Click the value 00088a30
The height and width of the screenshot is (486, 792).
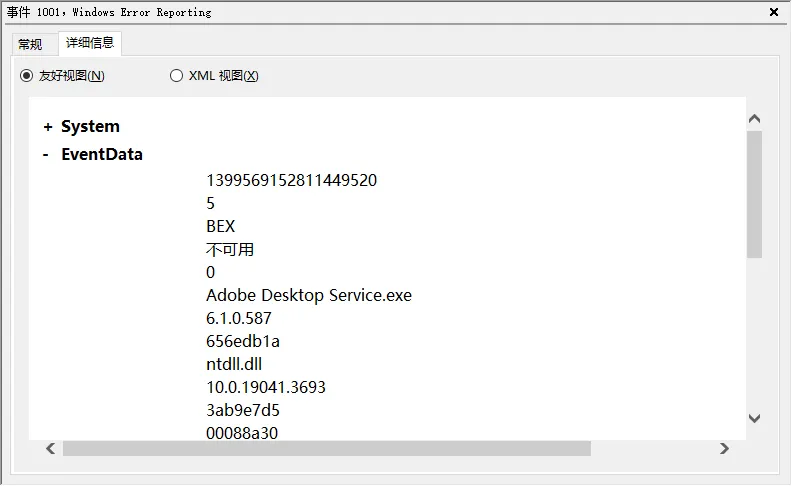(242, 433)
